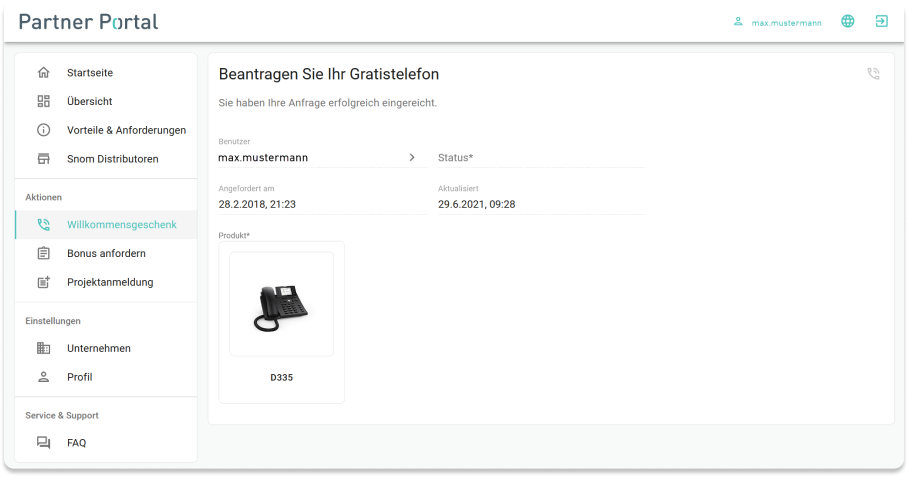The height and width of the screenshot is (477, 908).
Task: Click the logout icon in header
Action: [881, 21]
